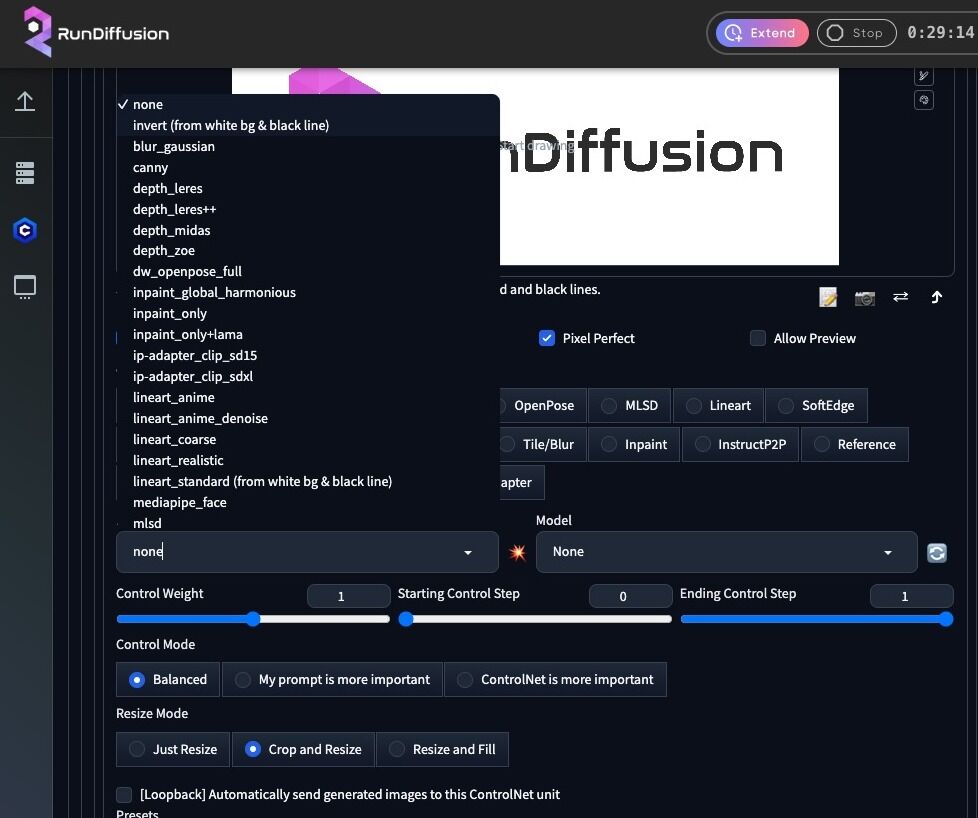Choose lineart_standard (from white bg & black line)

point(308,482)
